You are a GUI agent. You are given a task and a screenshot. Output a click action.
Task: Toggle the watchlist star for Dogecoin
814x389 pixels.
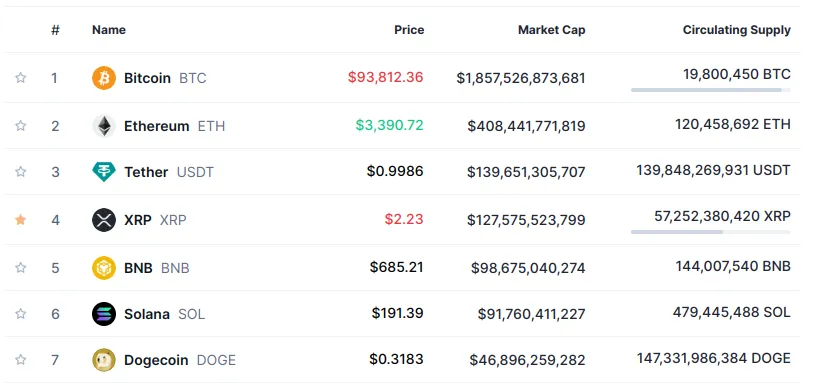(20, 360)
